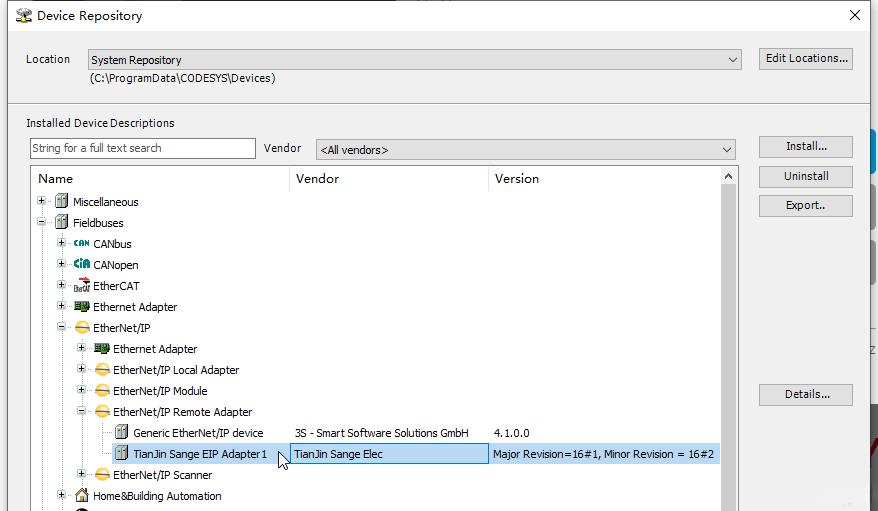
Task: Expand the CANopen node
Action: click(x=62, y=264)
